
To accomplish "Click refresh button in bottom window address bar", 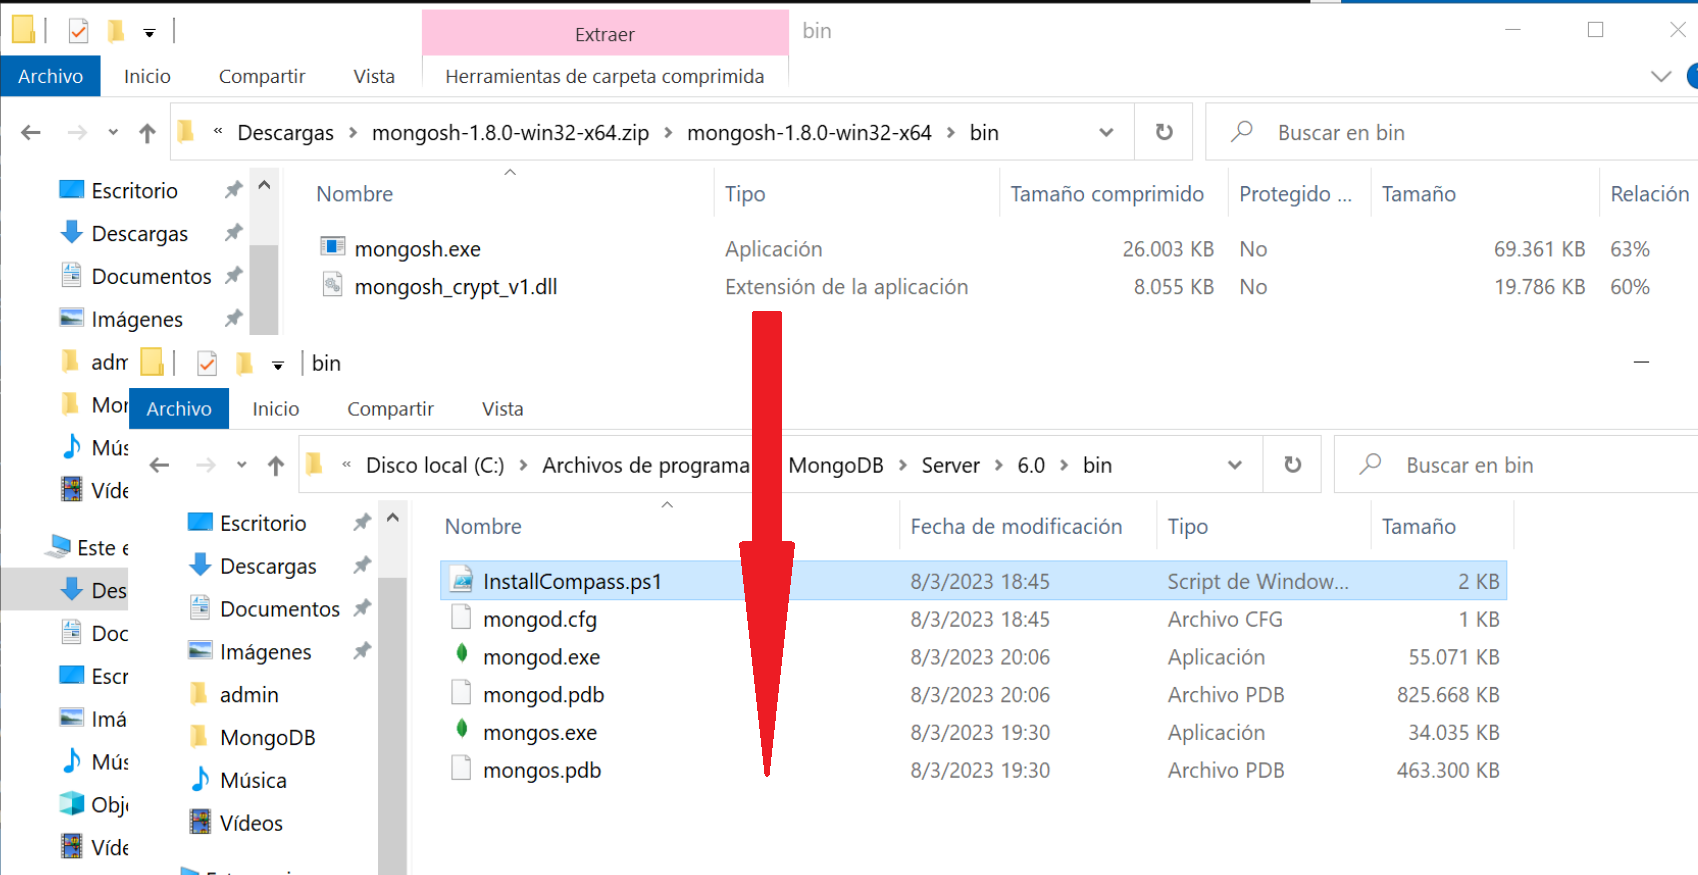I will pyautogui.click(x=1292, y=465).
